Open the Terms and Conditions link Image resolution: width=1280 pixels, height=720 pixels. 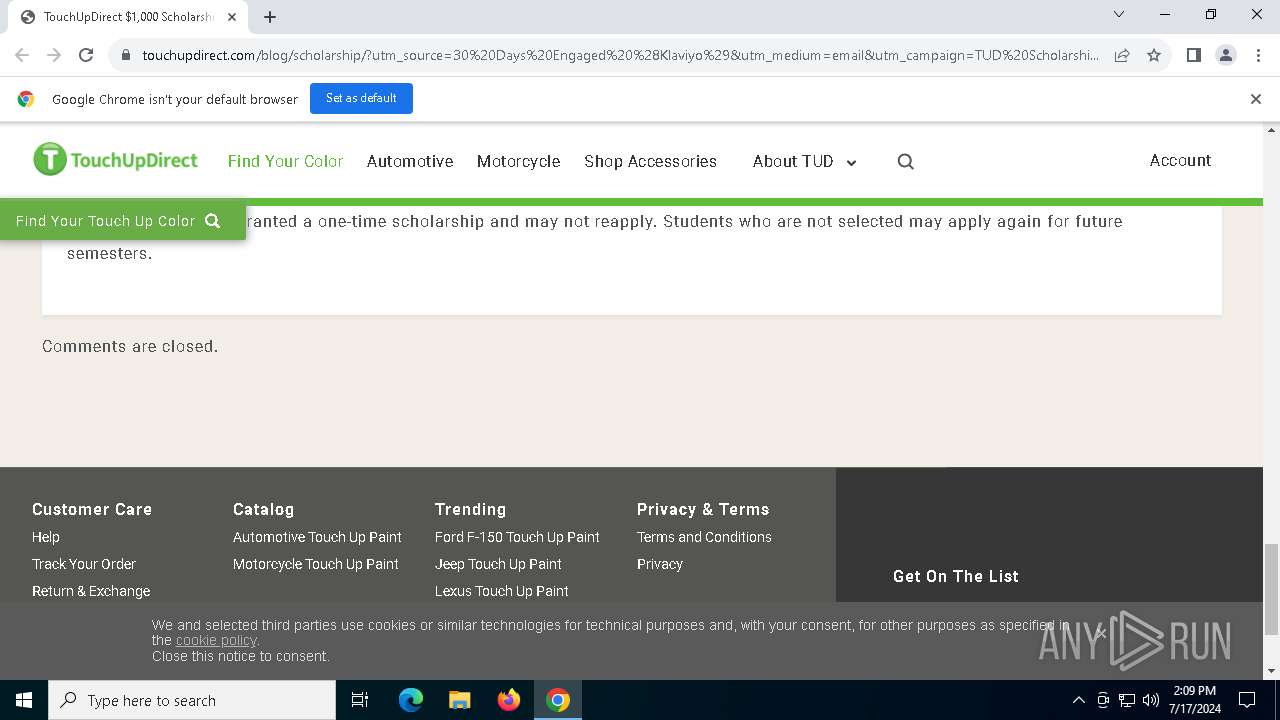704,537
